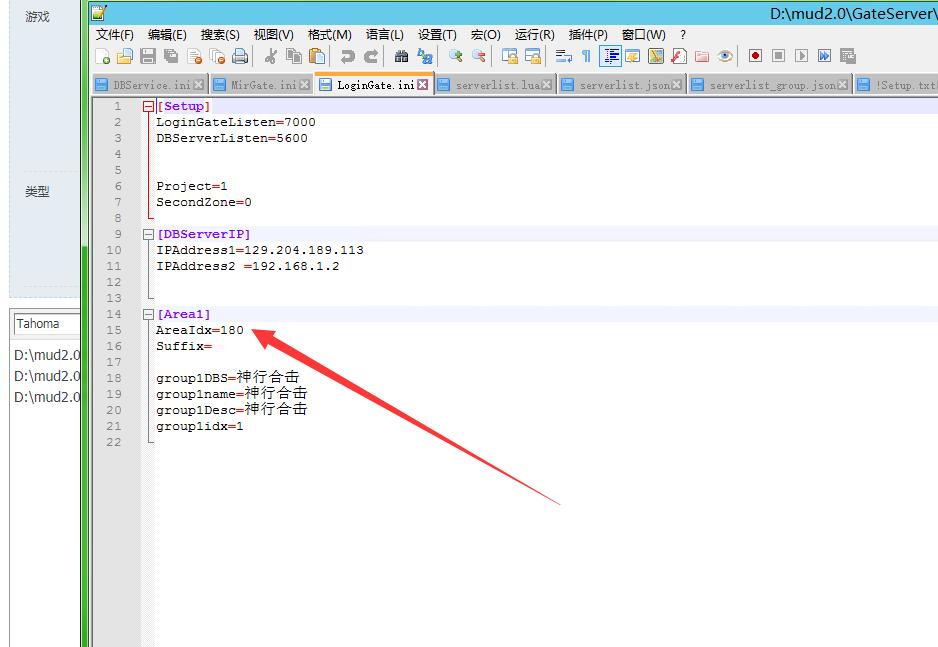
Task: Toggle show all characters (pilcrow) button
Action: click(x=586, y=56)
